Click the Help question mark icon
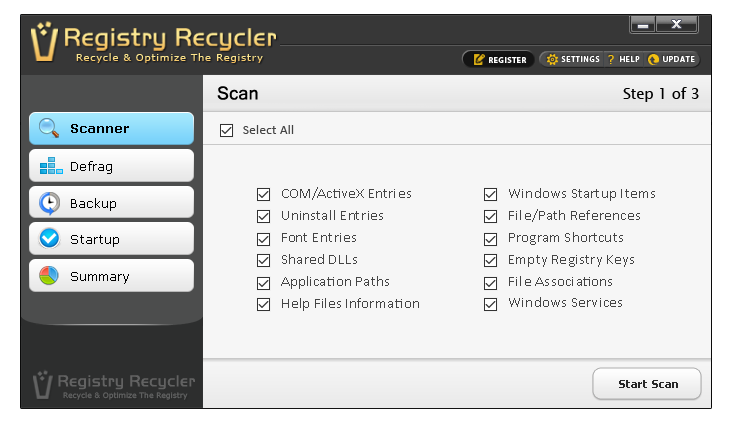The width and height of the screenshot is (749, 425). 611,59
